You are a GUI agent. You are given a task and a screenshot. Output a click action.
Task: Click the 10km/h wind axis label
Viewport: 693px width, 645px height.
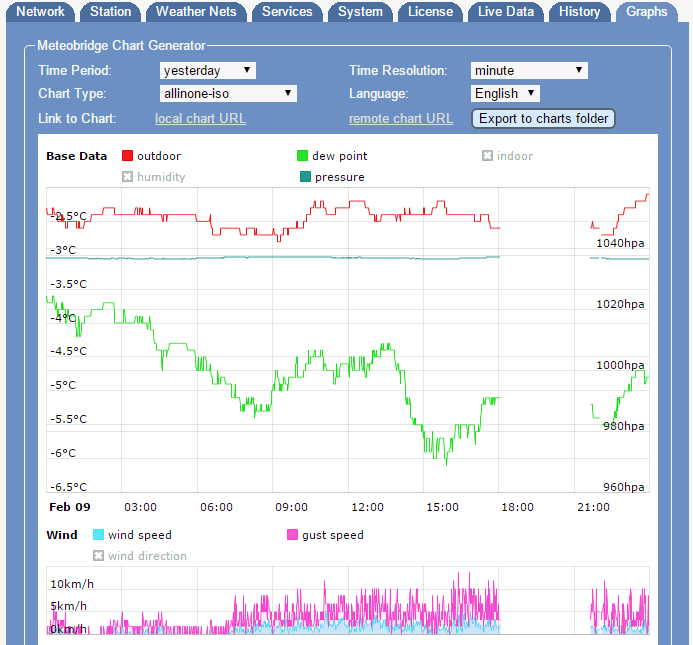coord(72,584)
